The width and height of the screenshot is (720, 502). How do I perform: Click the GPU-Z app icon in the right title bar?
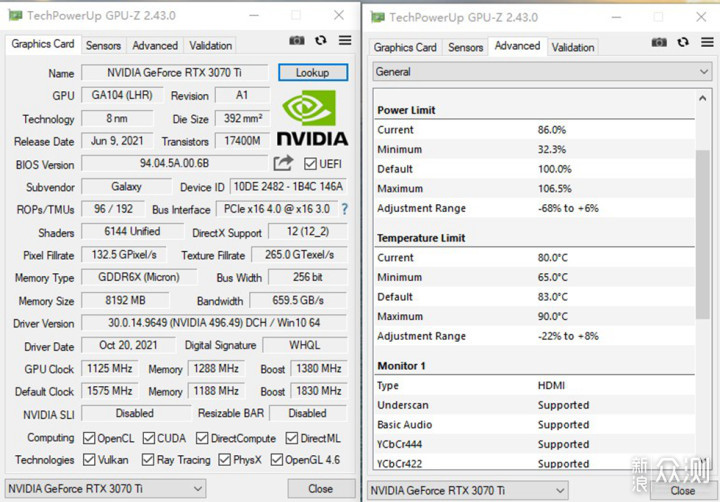click(377, 17)
